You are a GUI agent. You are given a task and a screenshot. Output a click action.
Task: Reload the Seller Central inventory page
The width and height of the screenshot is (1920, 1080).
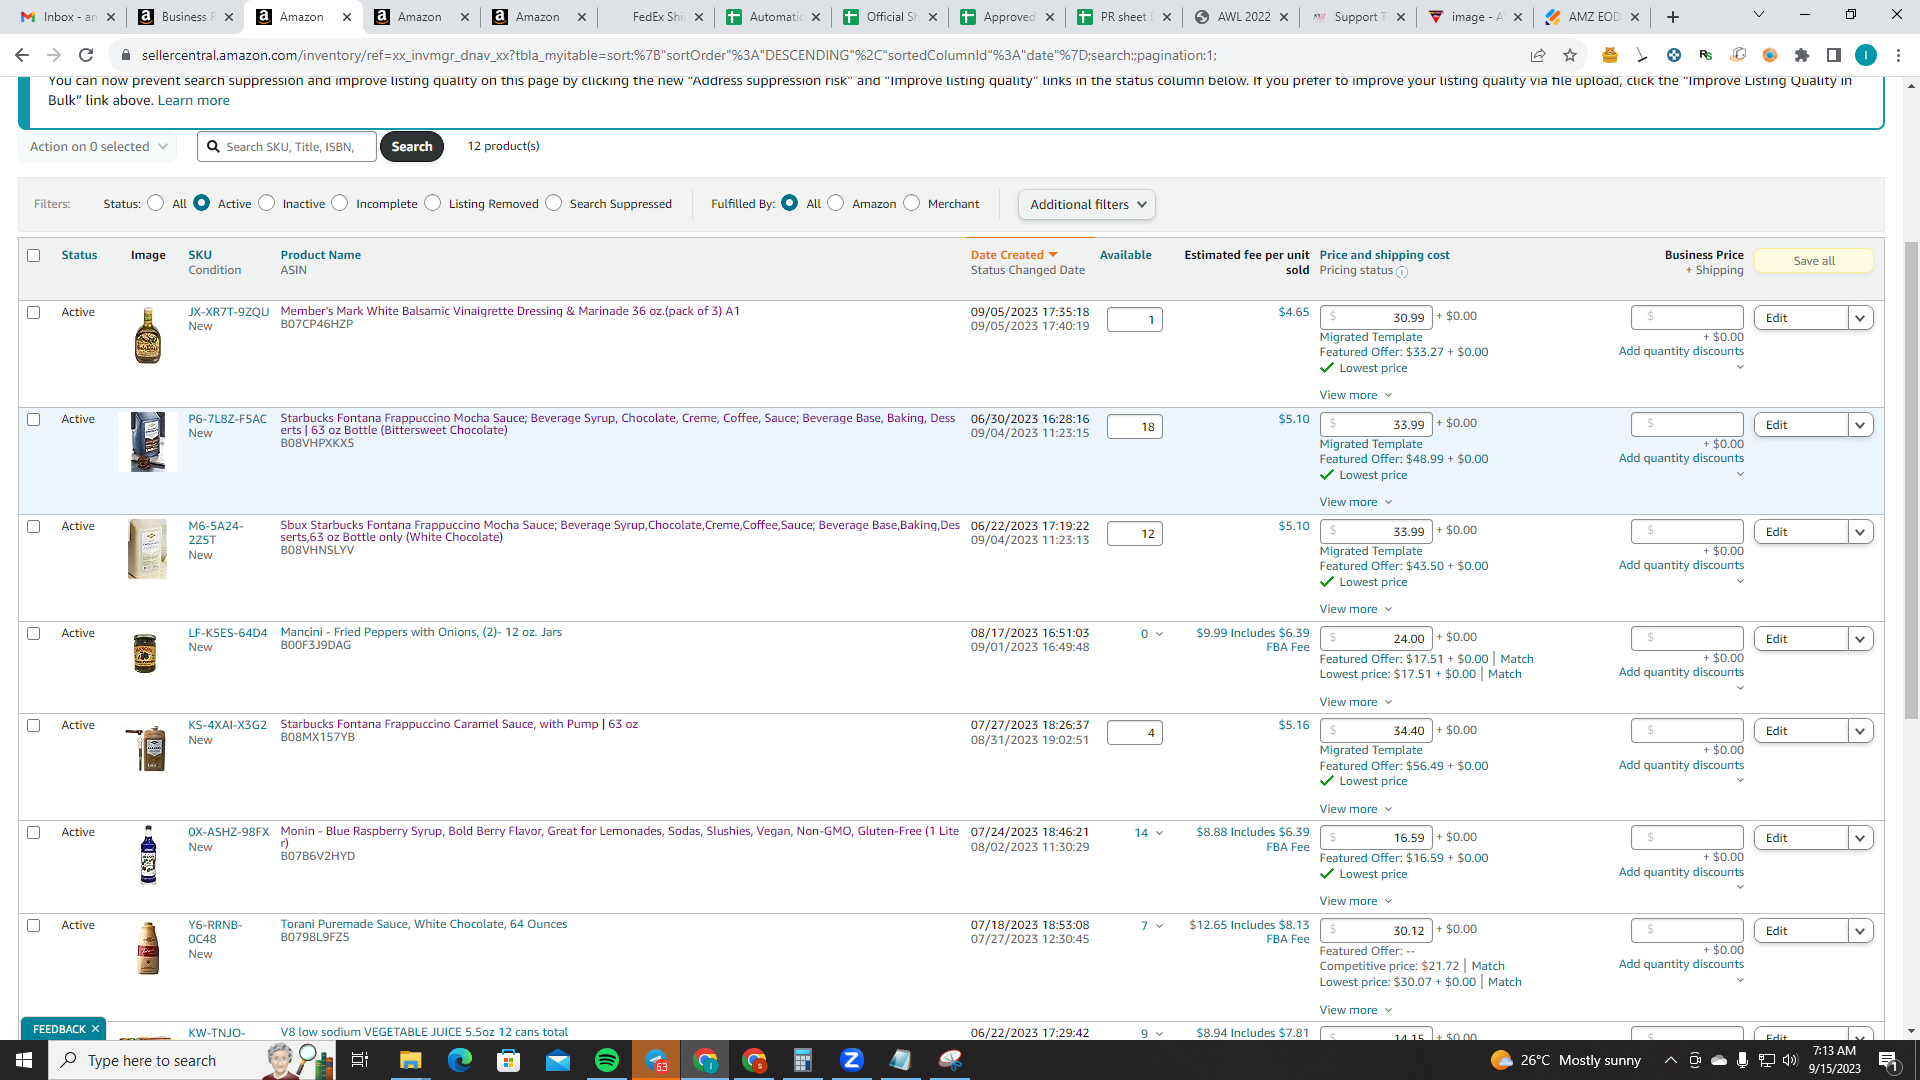pos(86,55)
